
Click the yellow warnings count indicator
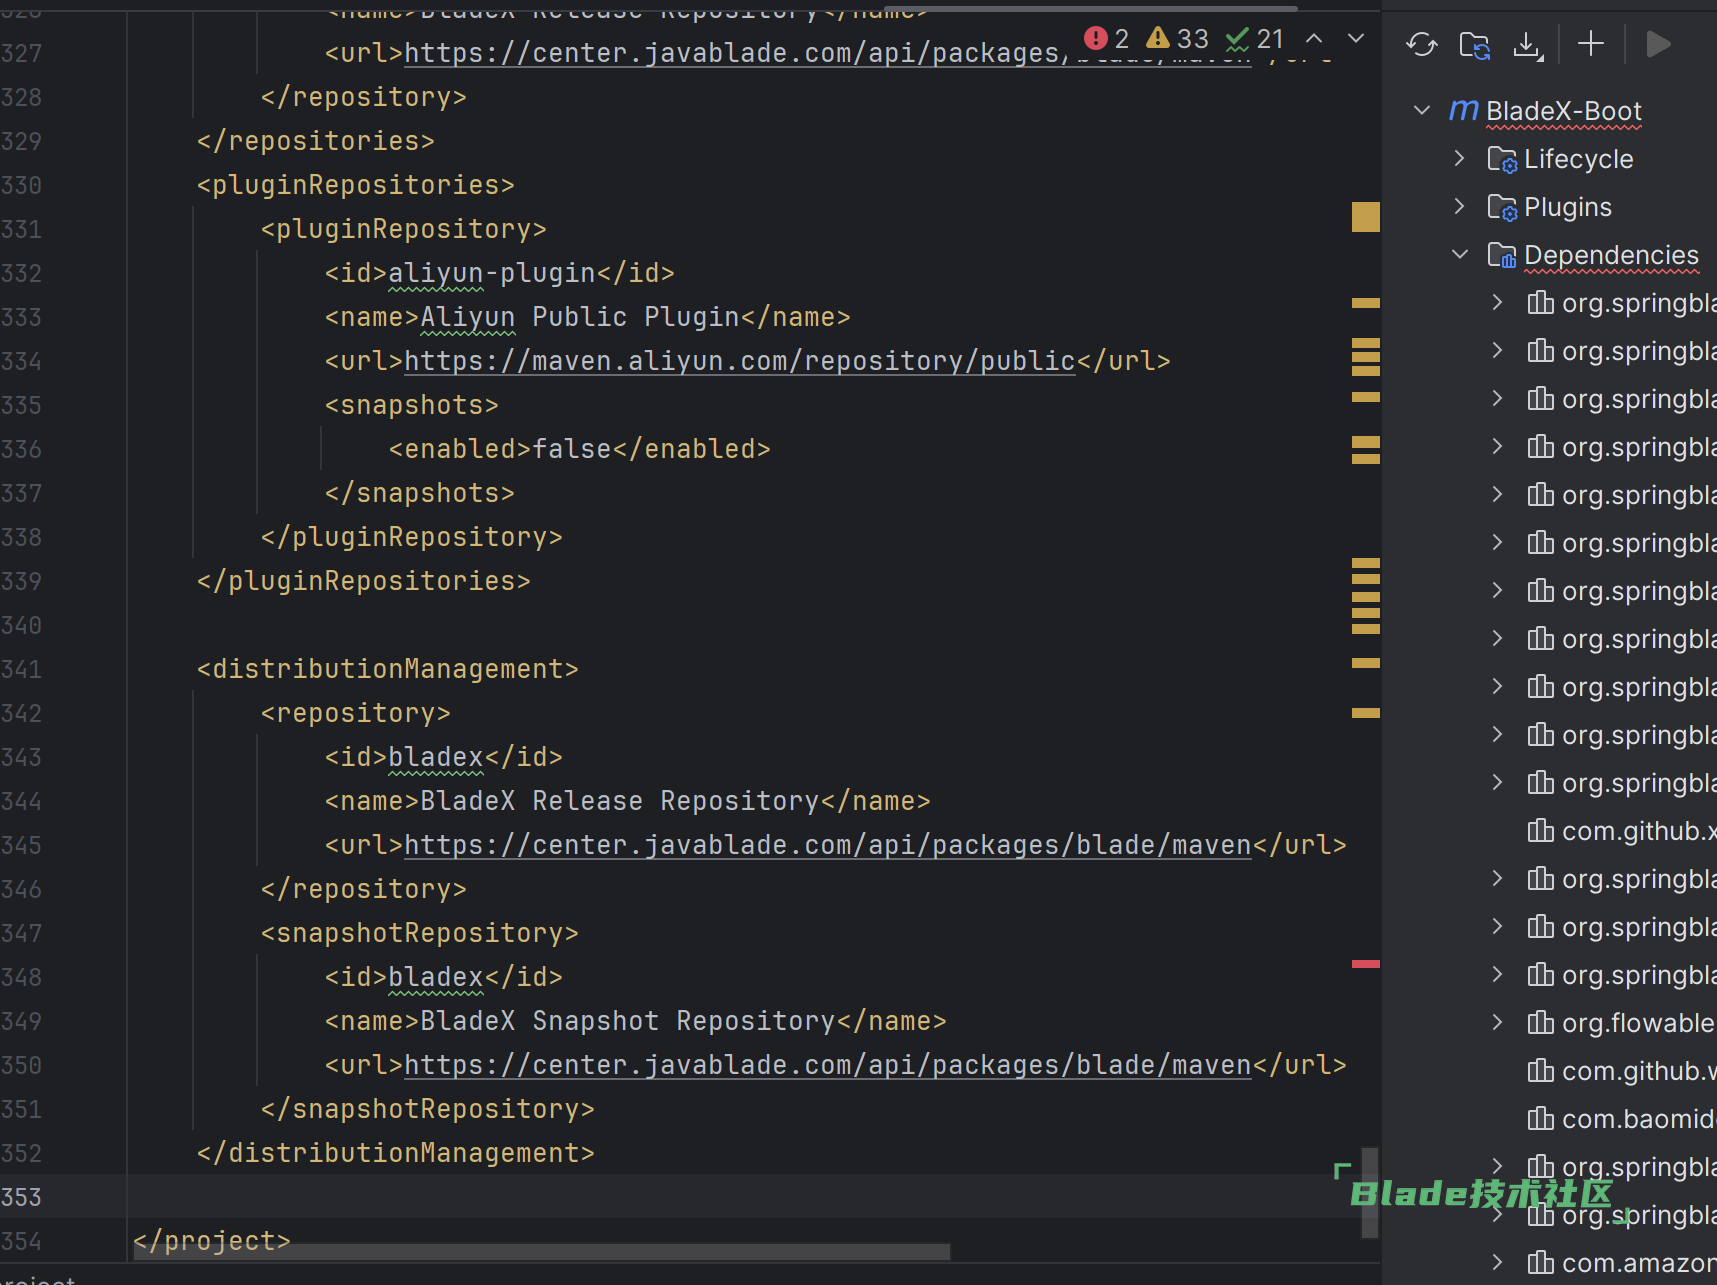[x=1178, y=38]
